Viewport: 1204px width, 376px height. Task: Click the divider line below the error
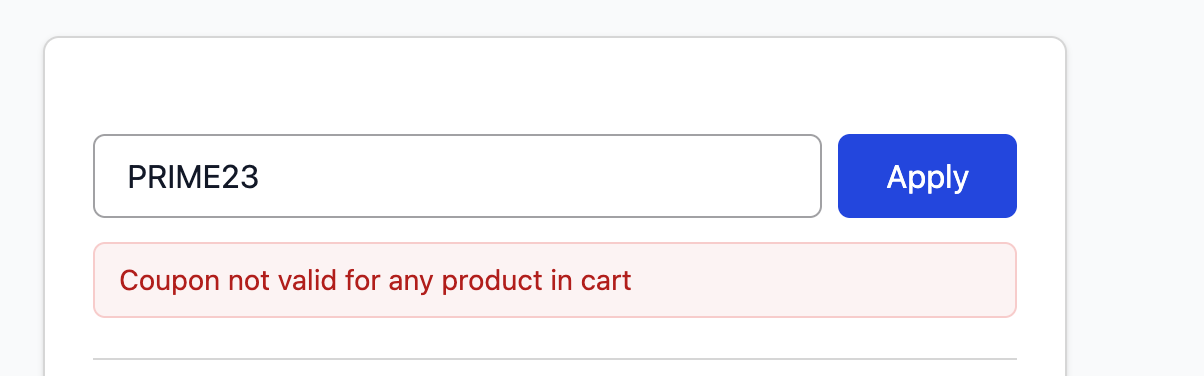(555, 358)
